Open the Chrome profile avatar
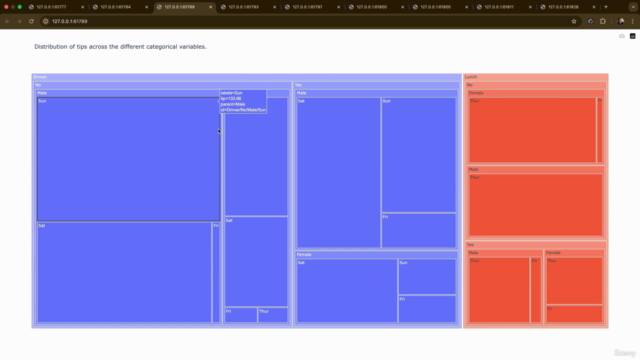The height and width of the screenshot is (360, 640). (x=621, y=21)
